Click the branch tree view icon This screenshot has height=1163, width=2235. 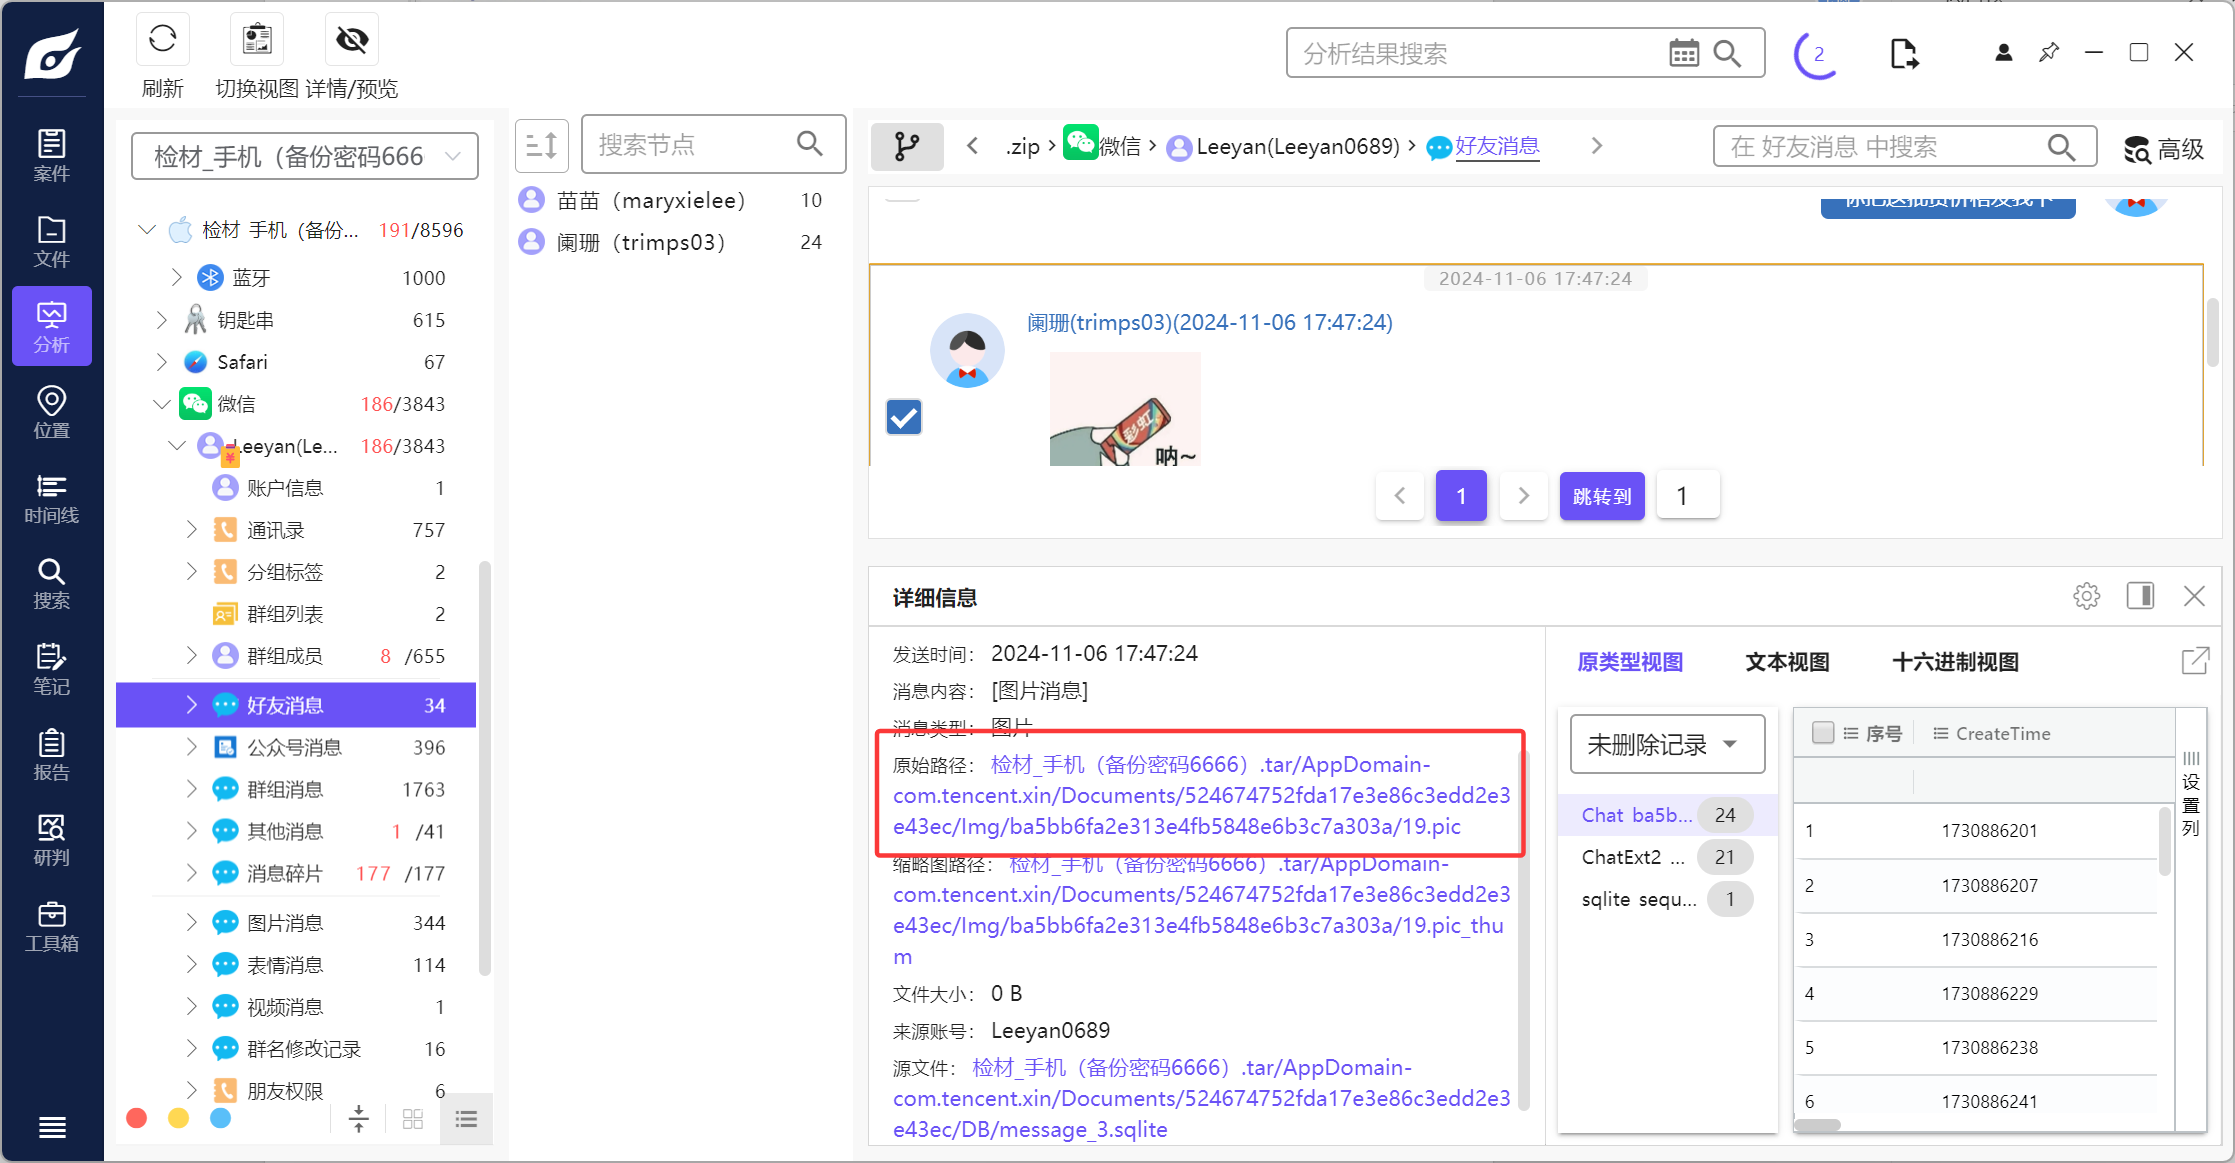[x=907, y=147]
